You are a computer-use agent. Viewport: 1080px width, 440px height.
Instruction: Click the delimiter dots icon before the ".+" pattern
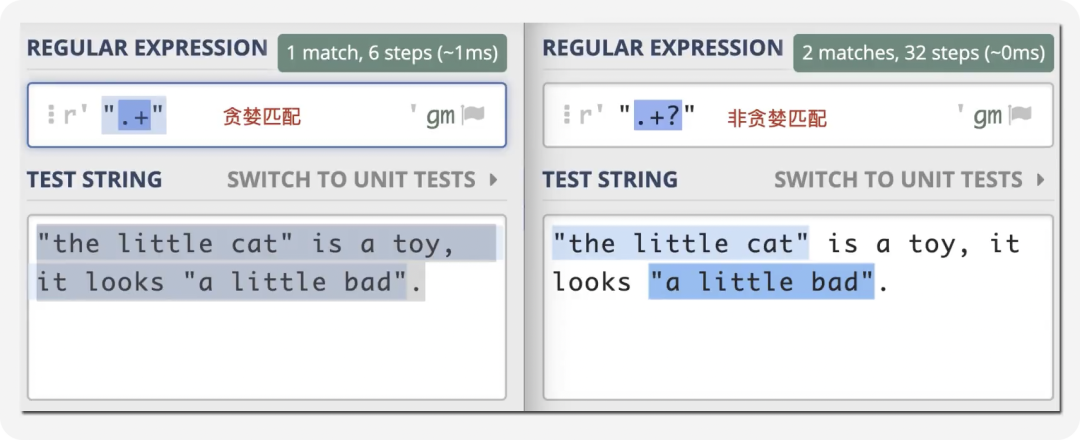click(x=50, y=116)
